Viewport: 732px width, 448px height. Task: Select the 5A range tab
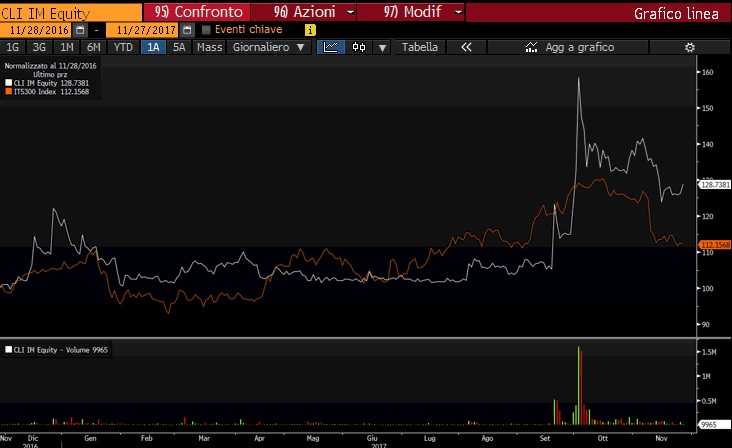click(179, 47)
